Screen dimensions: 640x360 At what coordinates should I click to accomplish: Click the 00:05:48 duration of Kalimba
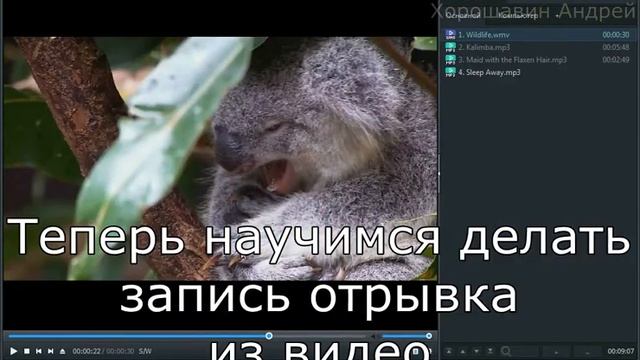(616, 47)
